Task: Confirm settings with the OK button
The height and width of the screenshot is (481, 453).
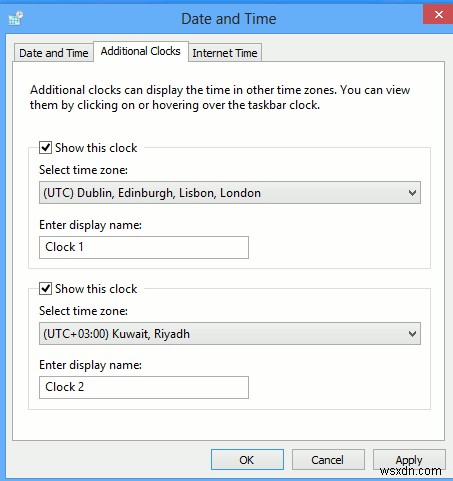Action: [247, 460]
